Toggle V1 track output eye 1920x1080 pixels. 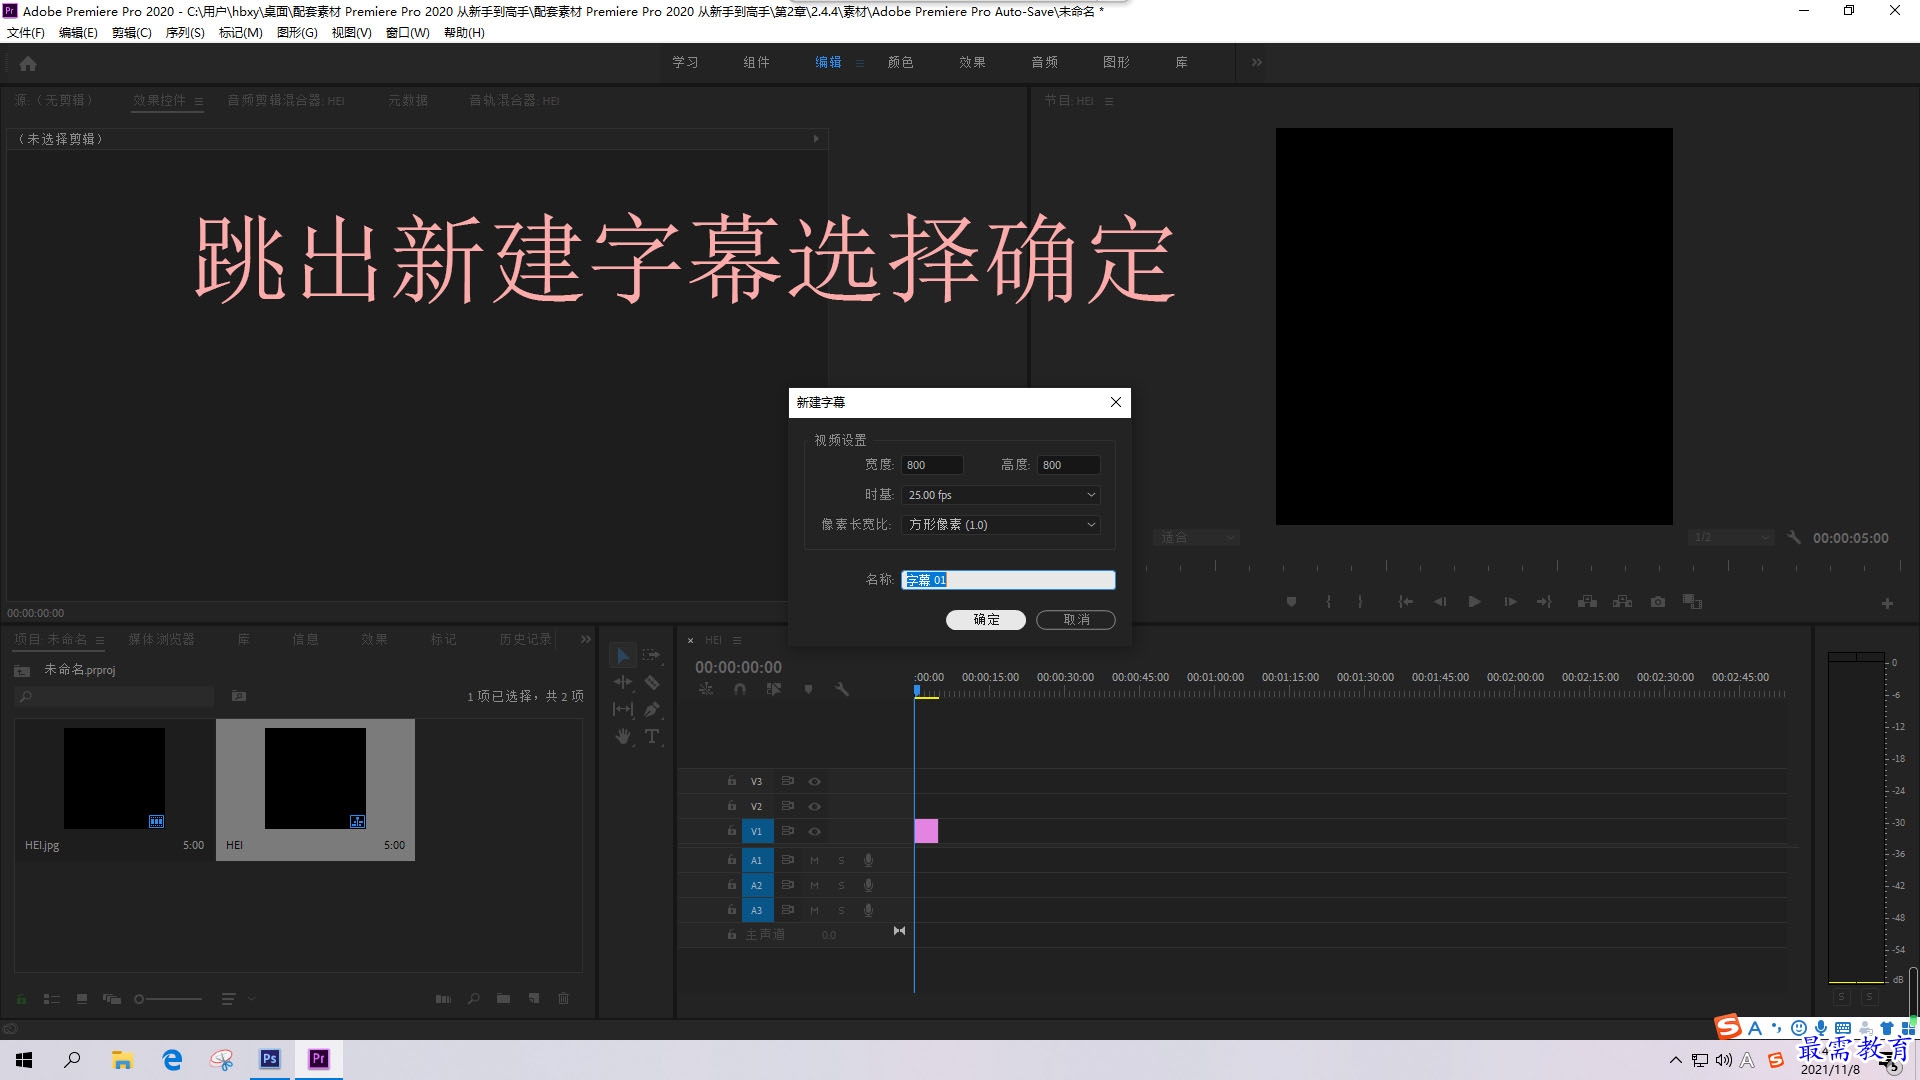click(814, 831)
